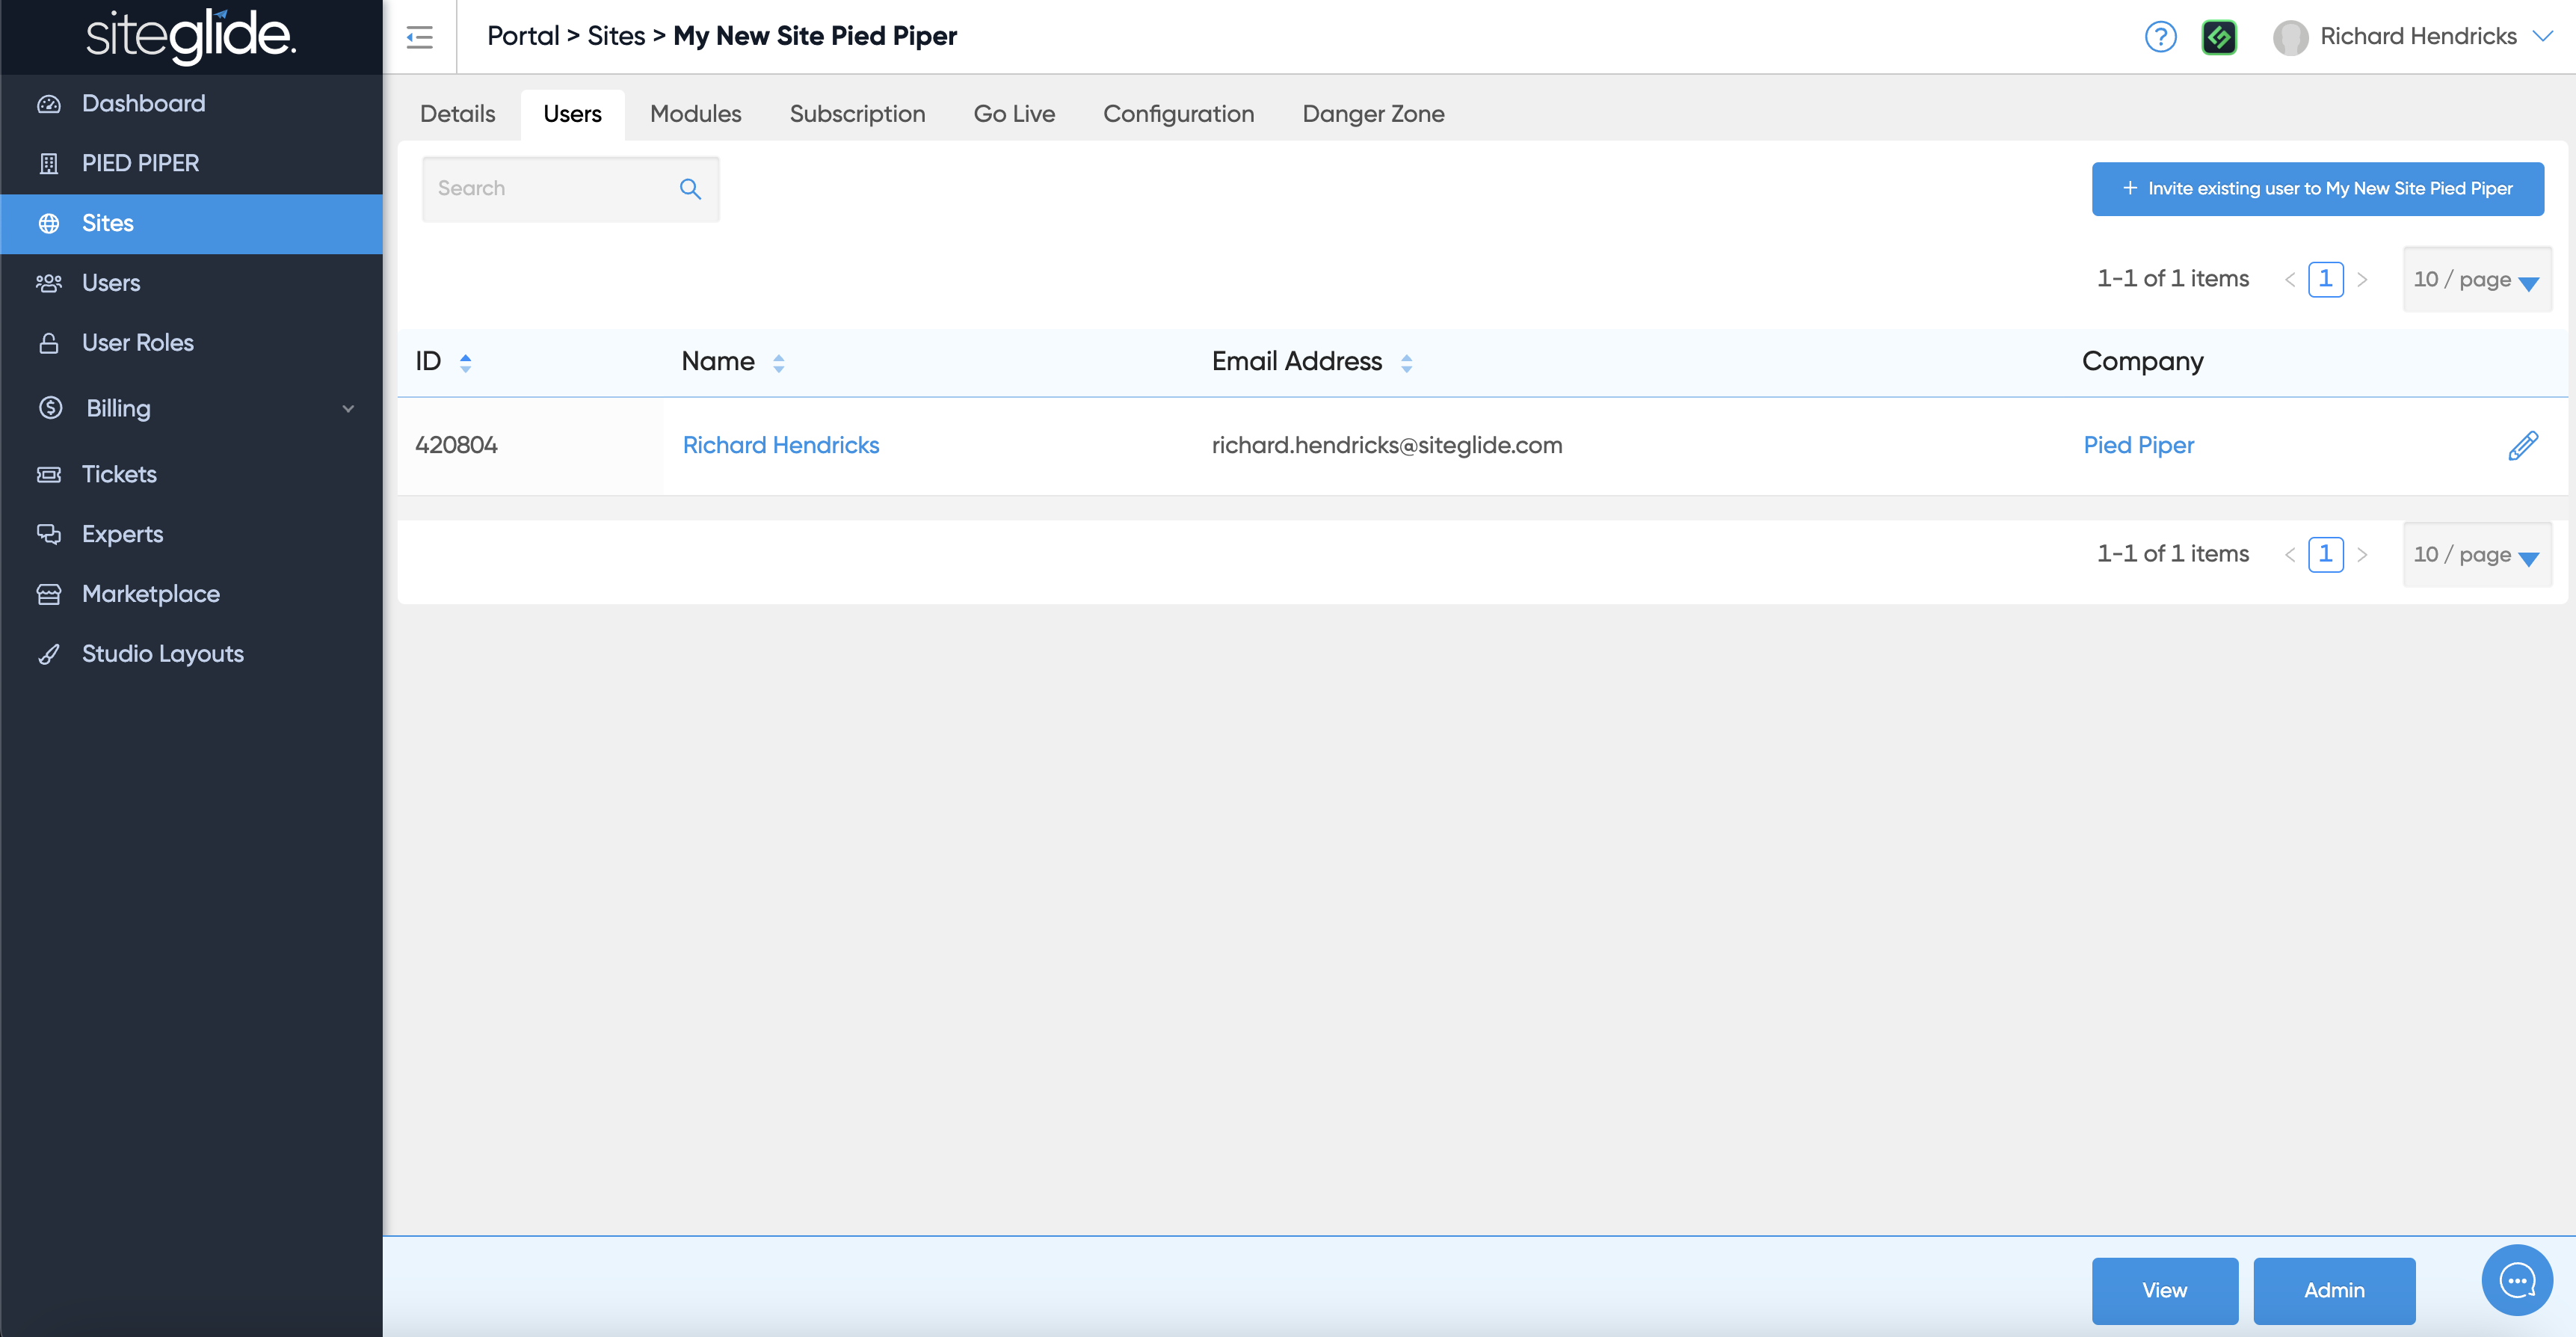
Task: Click the search magnifier icon
Action: click(x=690, y=189)
